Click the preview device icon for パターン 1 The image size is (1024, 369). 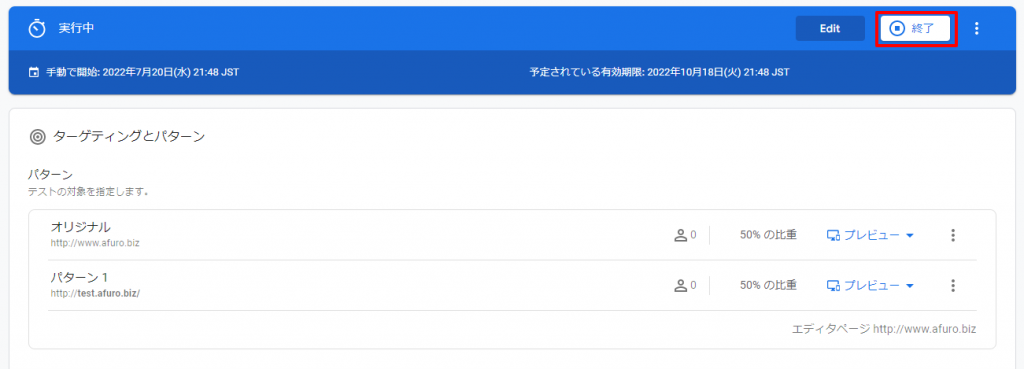[833, 285]
